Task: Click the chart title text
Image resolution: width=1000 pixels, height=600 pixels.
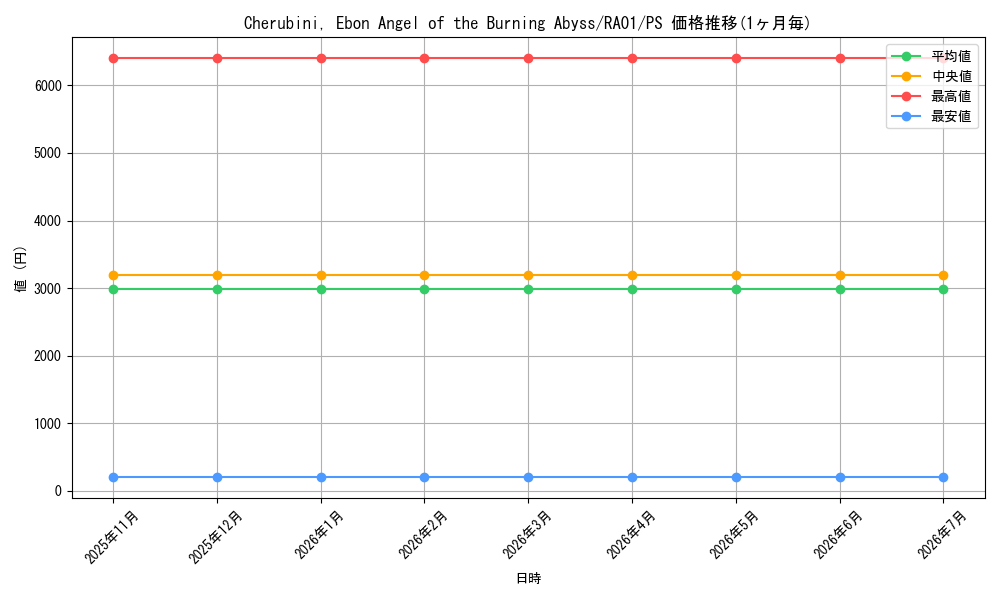Action: click(x=527, y=23)
